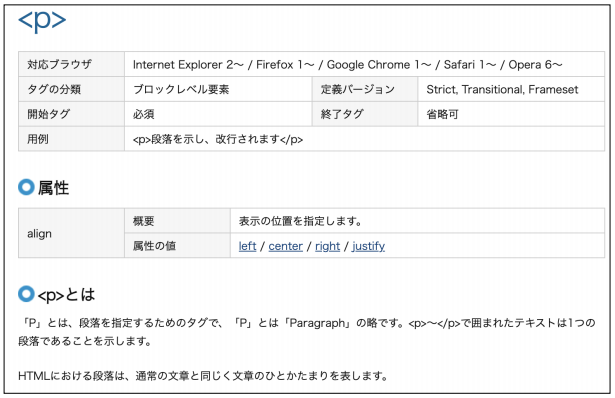
Task: Follow the right attribute value link
Action: 328,246
